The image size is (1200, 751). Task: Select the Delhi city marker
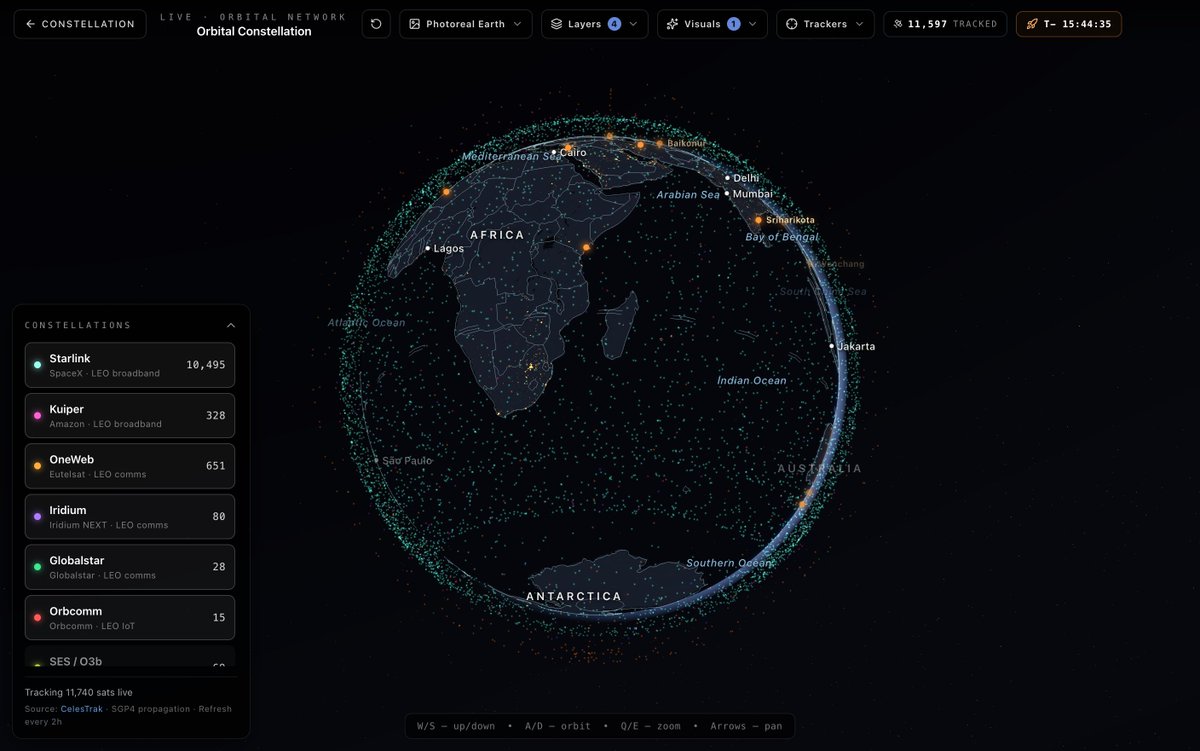tap(728, 178)
